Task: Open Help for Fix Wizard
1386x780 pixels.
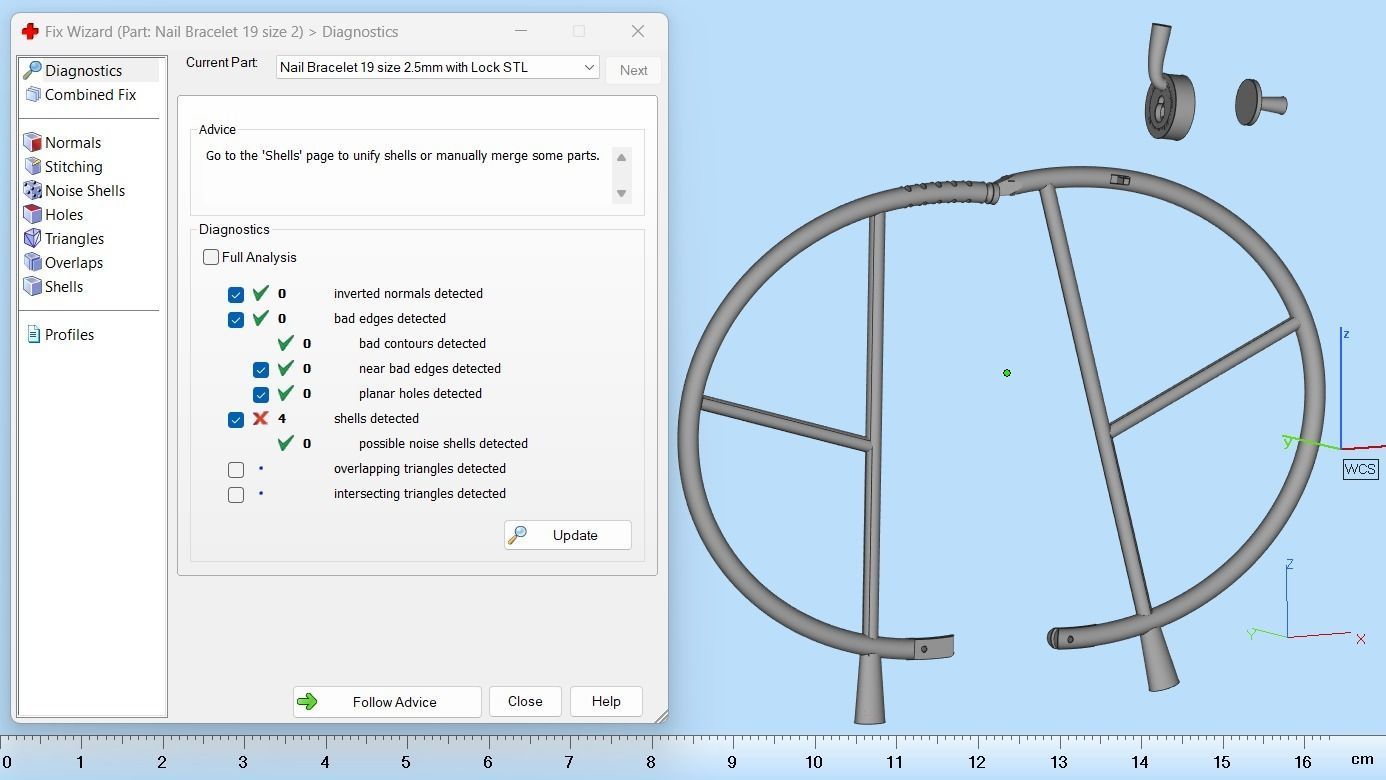Action: point(606,701)
